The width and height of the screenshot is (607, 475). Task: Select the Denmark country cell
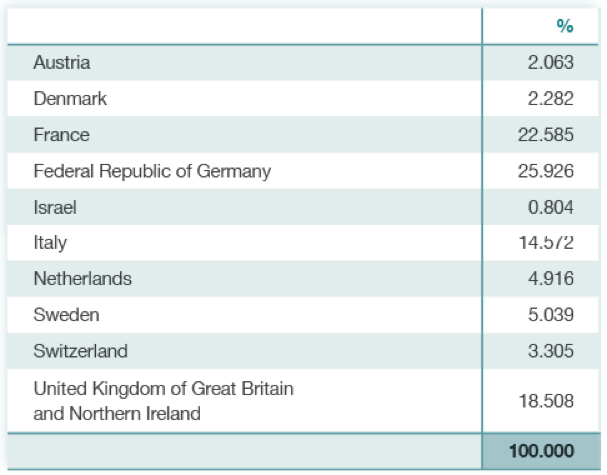[70, 99]
